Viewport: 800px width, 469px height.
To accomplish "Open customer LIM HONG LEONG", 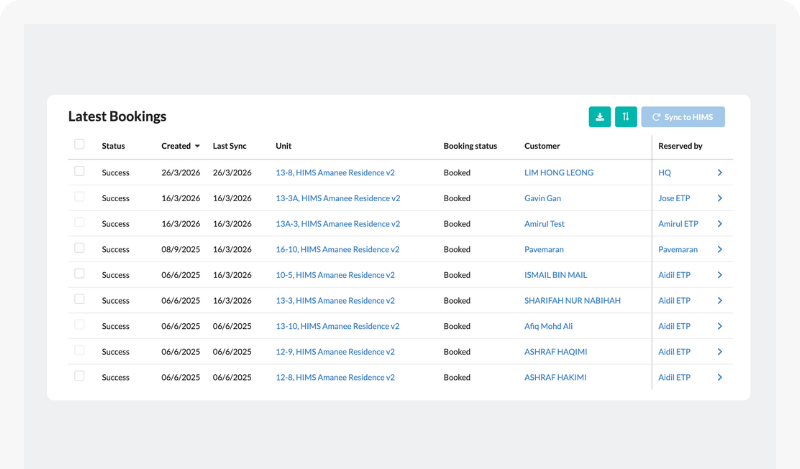I will click(559, 172).
